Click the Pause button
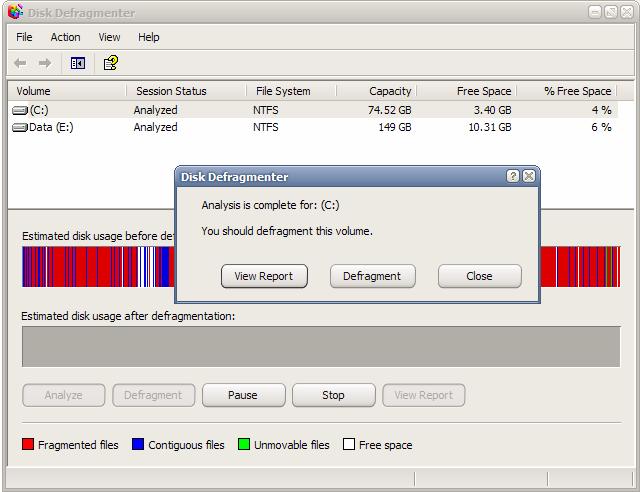The image size is (640, 492). pos(243,395)
